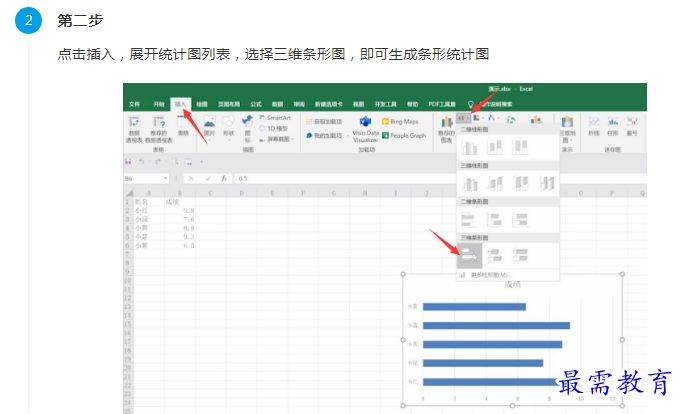Click the fx insert function button

click(224, 178)
